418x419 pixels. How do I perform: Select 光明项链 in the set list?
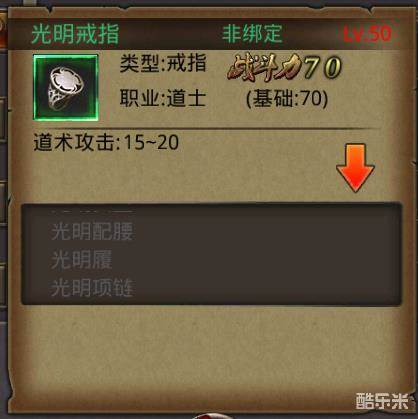(x=92, y=288)
